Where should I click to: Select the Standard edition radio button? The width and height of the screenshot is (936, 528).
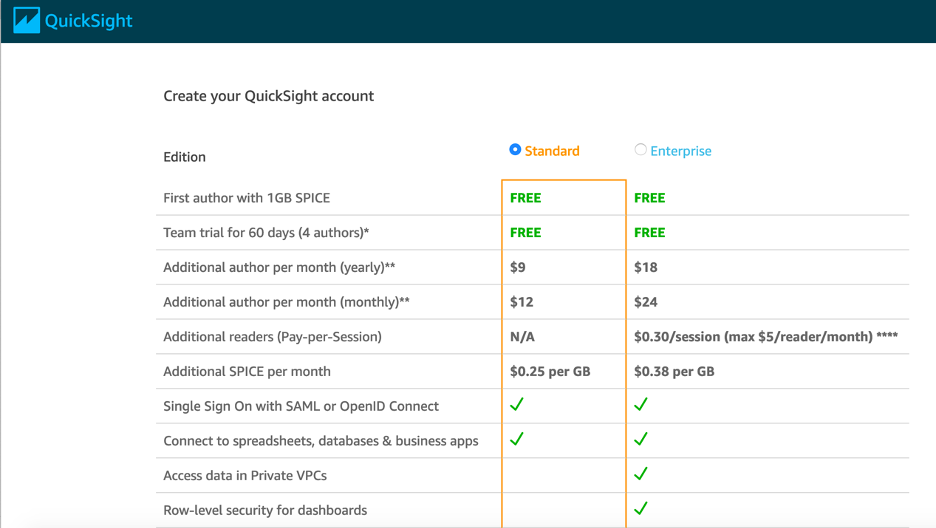(515, 150)
